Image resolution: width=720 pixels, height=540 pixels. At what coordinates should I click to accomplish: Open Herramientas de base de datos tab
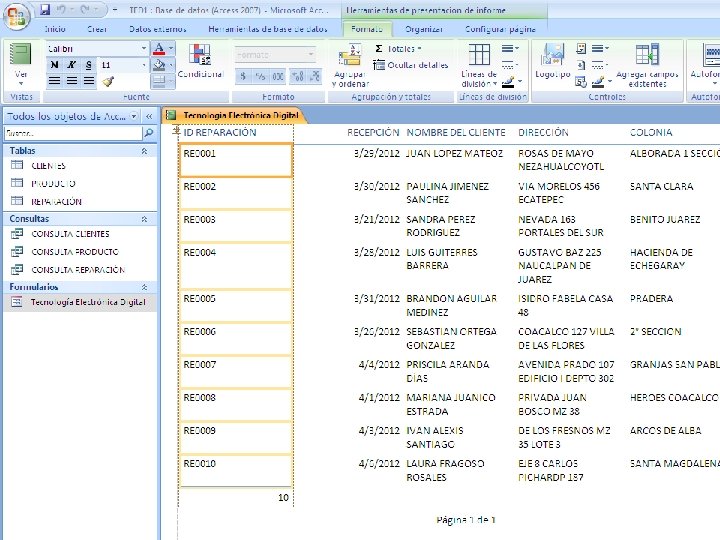click(268, 29)
